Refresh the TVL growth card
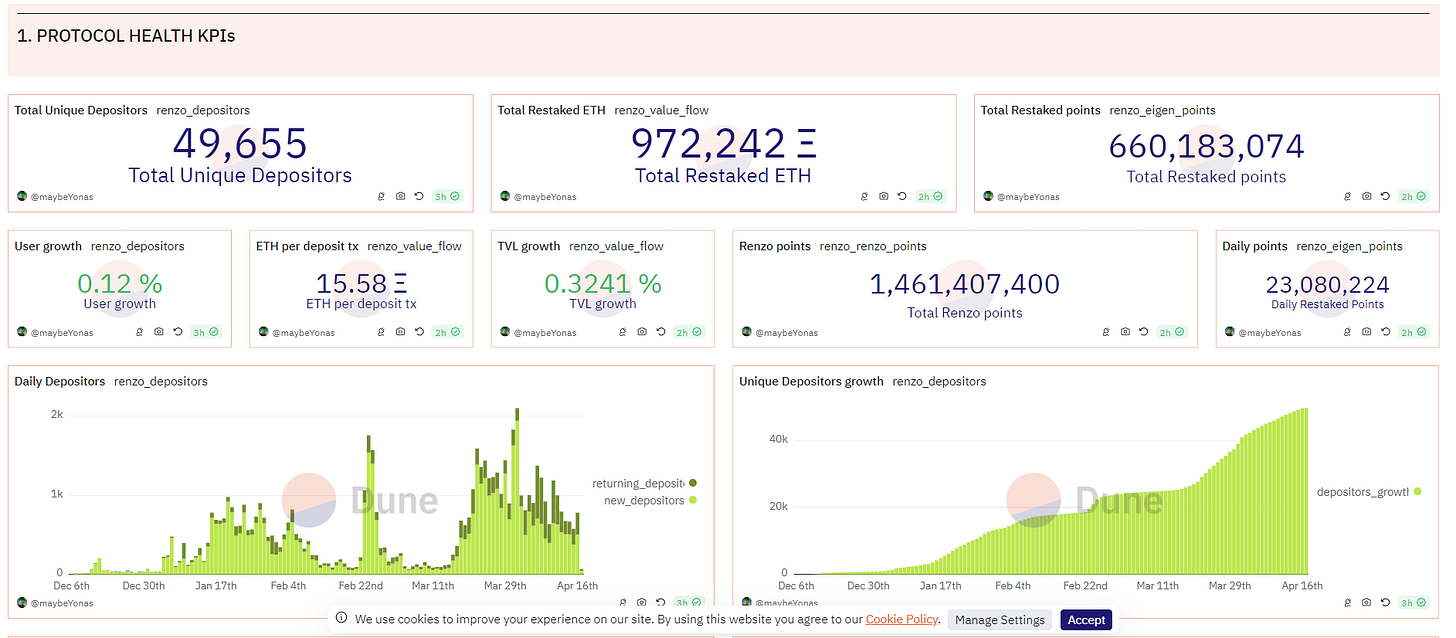 coord(661,332)
